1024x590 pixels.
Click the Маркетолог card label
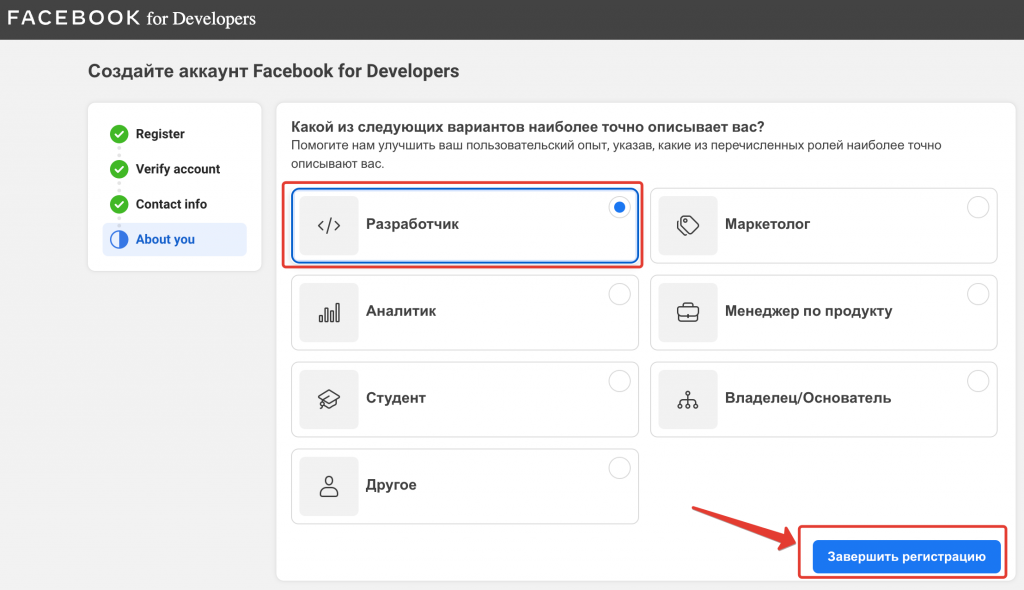(767, 224)
